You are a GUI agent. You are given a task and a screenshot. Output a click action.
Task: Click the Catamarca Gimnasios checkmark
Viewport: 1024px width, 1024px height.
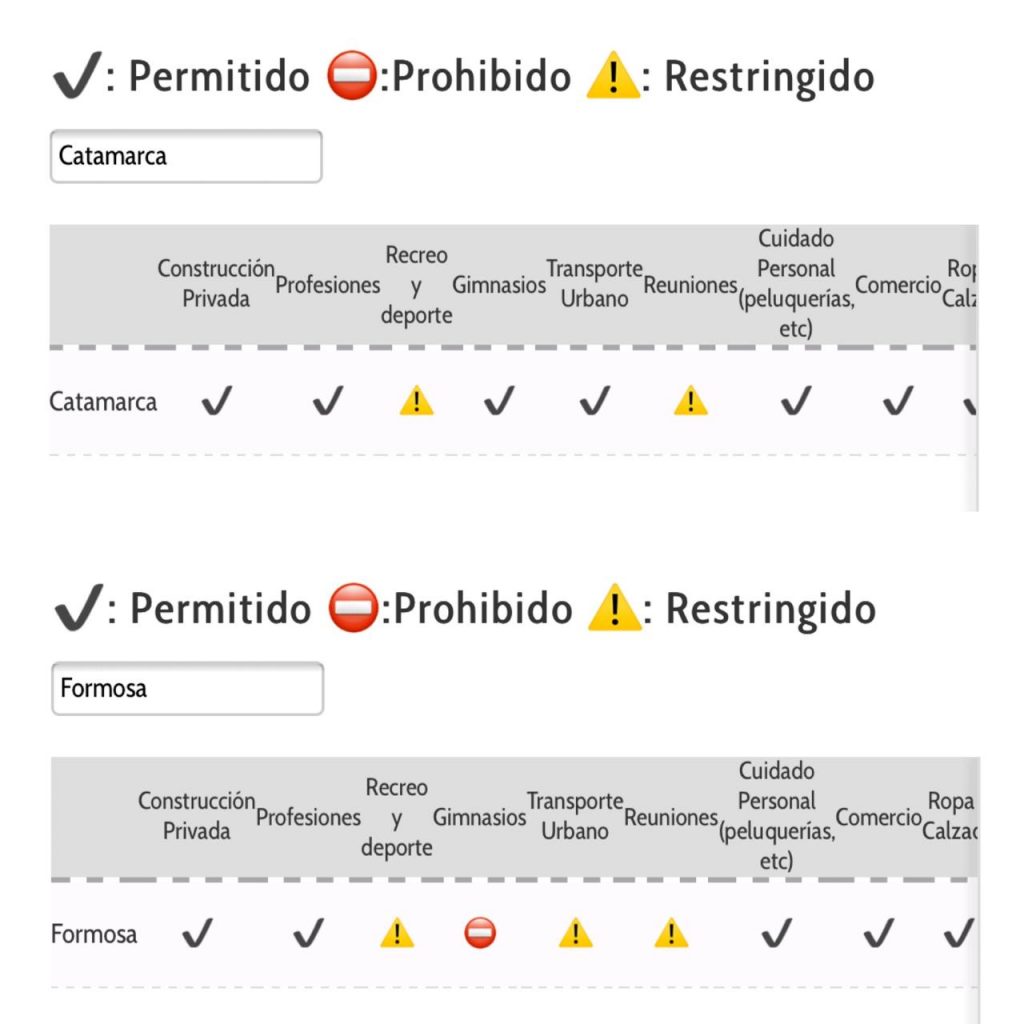499,400
